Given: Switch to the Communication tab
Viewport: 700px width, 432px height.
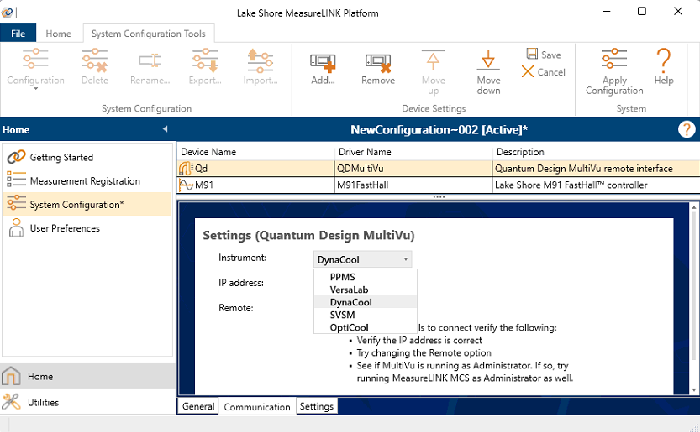Looking at the screenshot, I should [x=257, y=407].
